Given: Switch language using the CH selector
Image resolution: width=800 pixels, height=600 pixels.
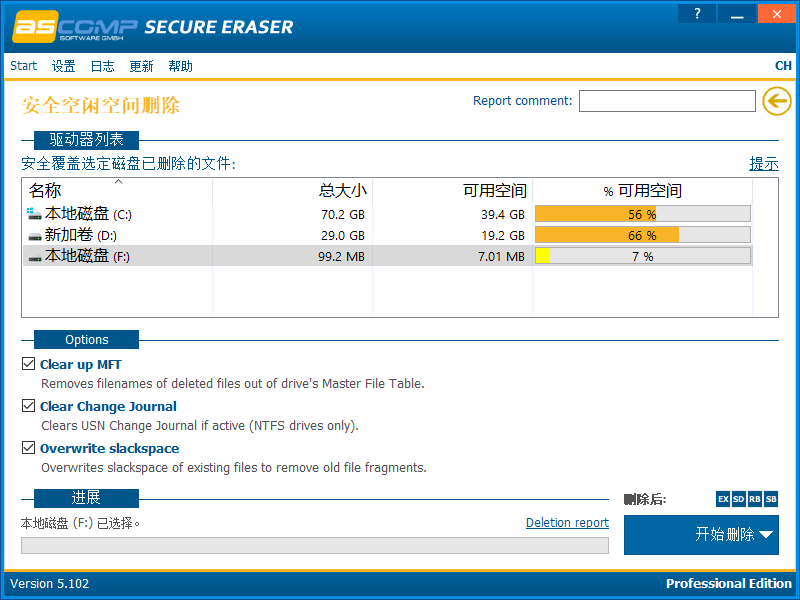Looking at the screenshot, I should (x=783, y=66).
